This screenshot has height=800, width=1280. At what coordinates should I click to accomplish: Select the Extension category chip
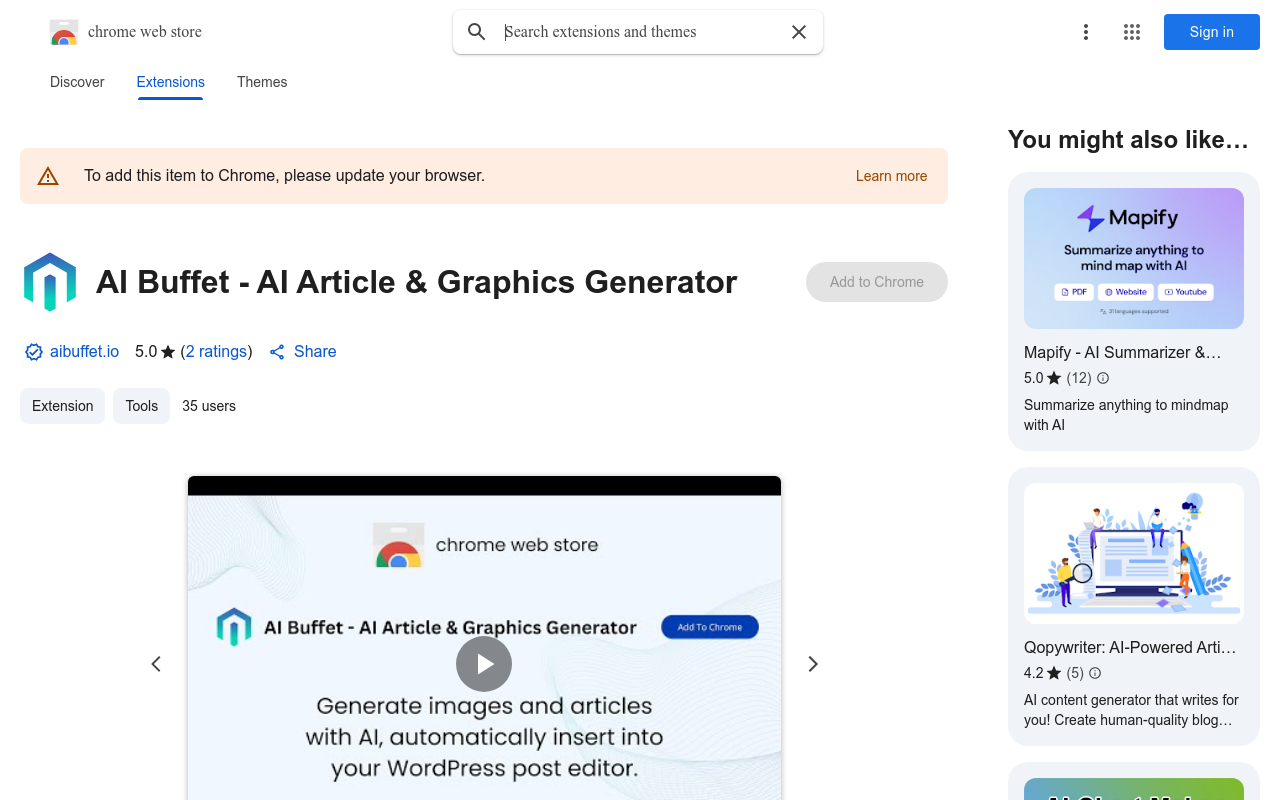[62, 406]
